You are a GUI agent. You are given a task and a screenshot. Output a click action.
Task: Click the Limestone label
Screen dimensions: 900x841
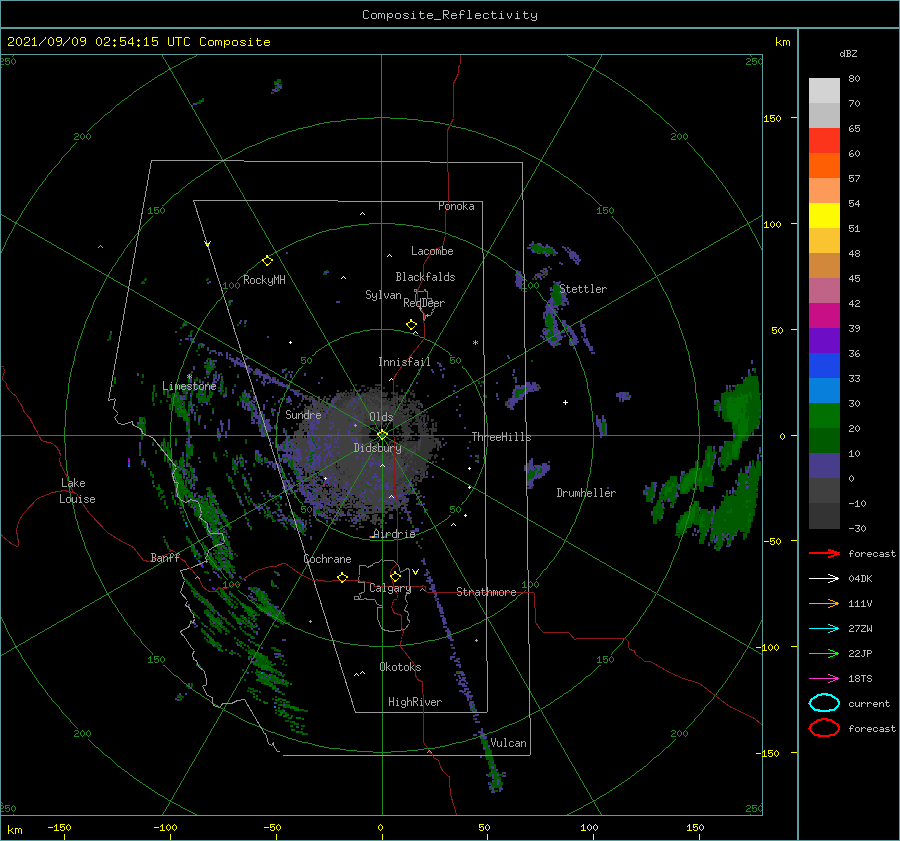189,386
